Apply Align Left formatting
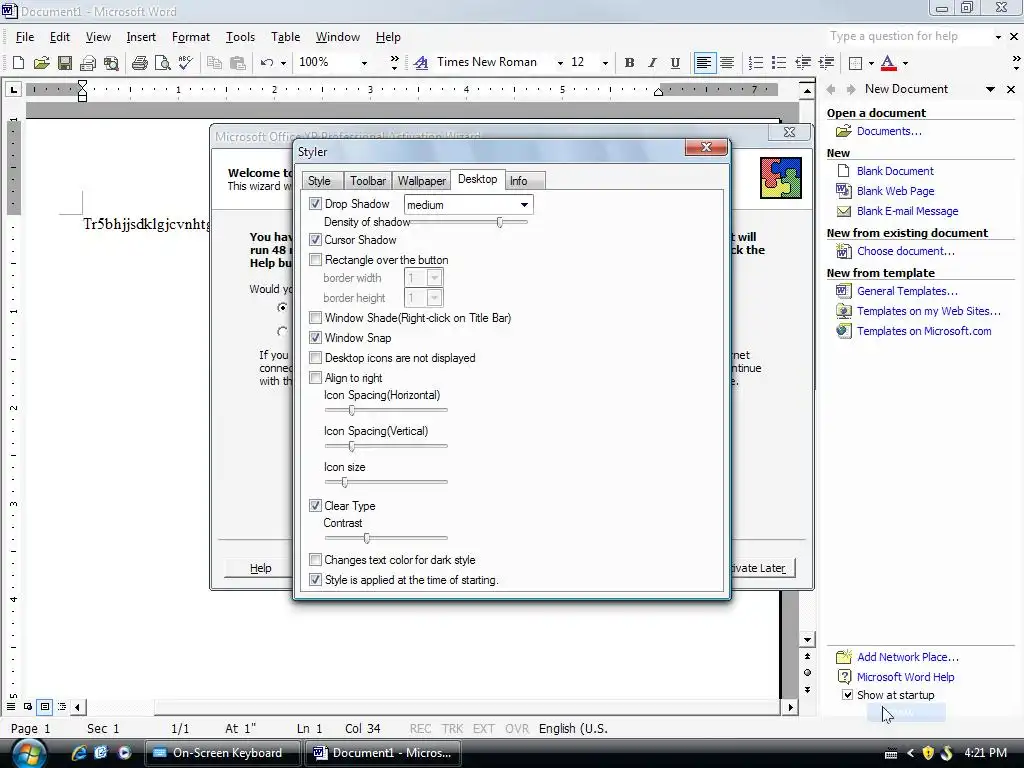The image size is (1024, 768). (704, 63)
